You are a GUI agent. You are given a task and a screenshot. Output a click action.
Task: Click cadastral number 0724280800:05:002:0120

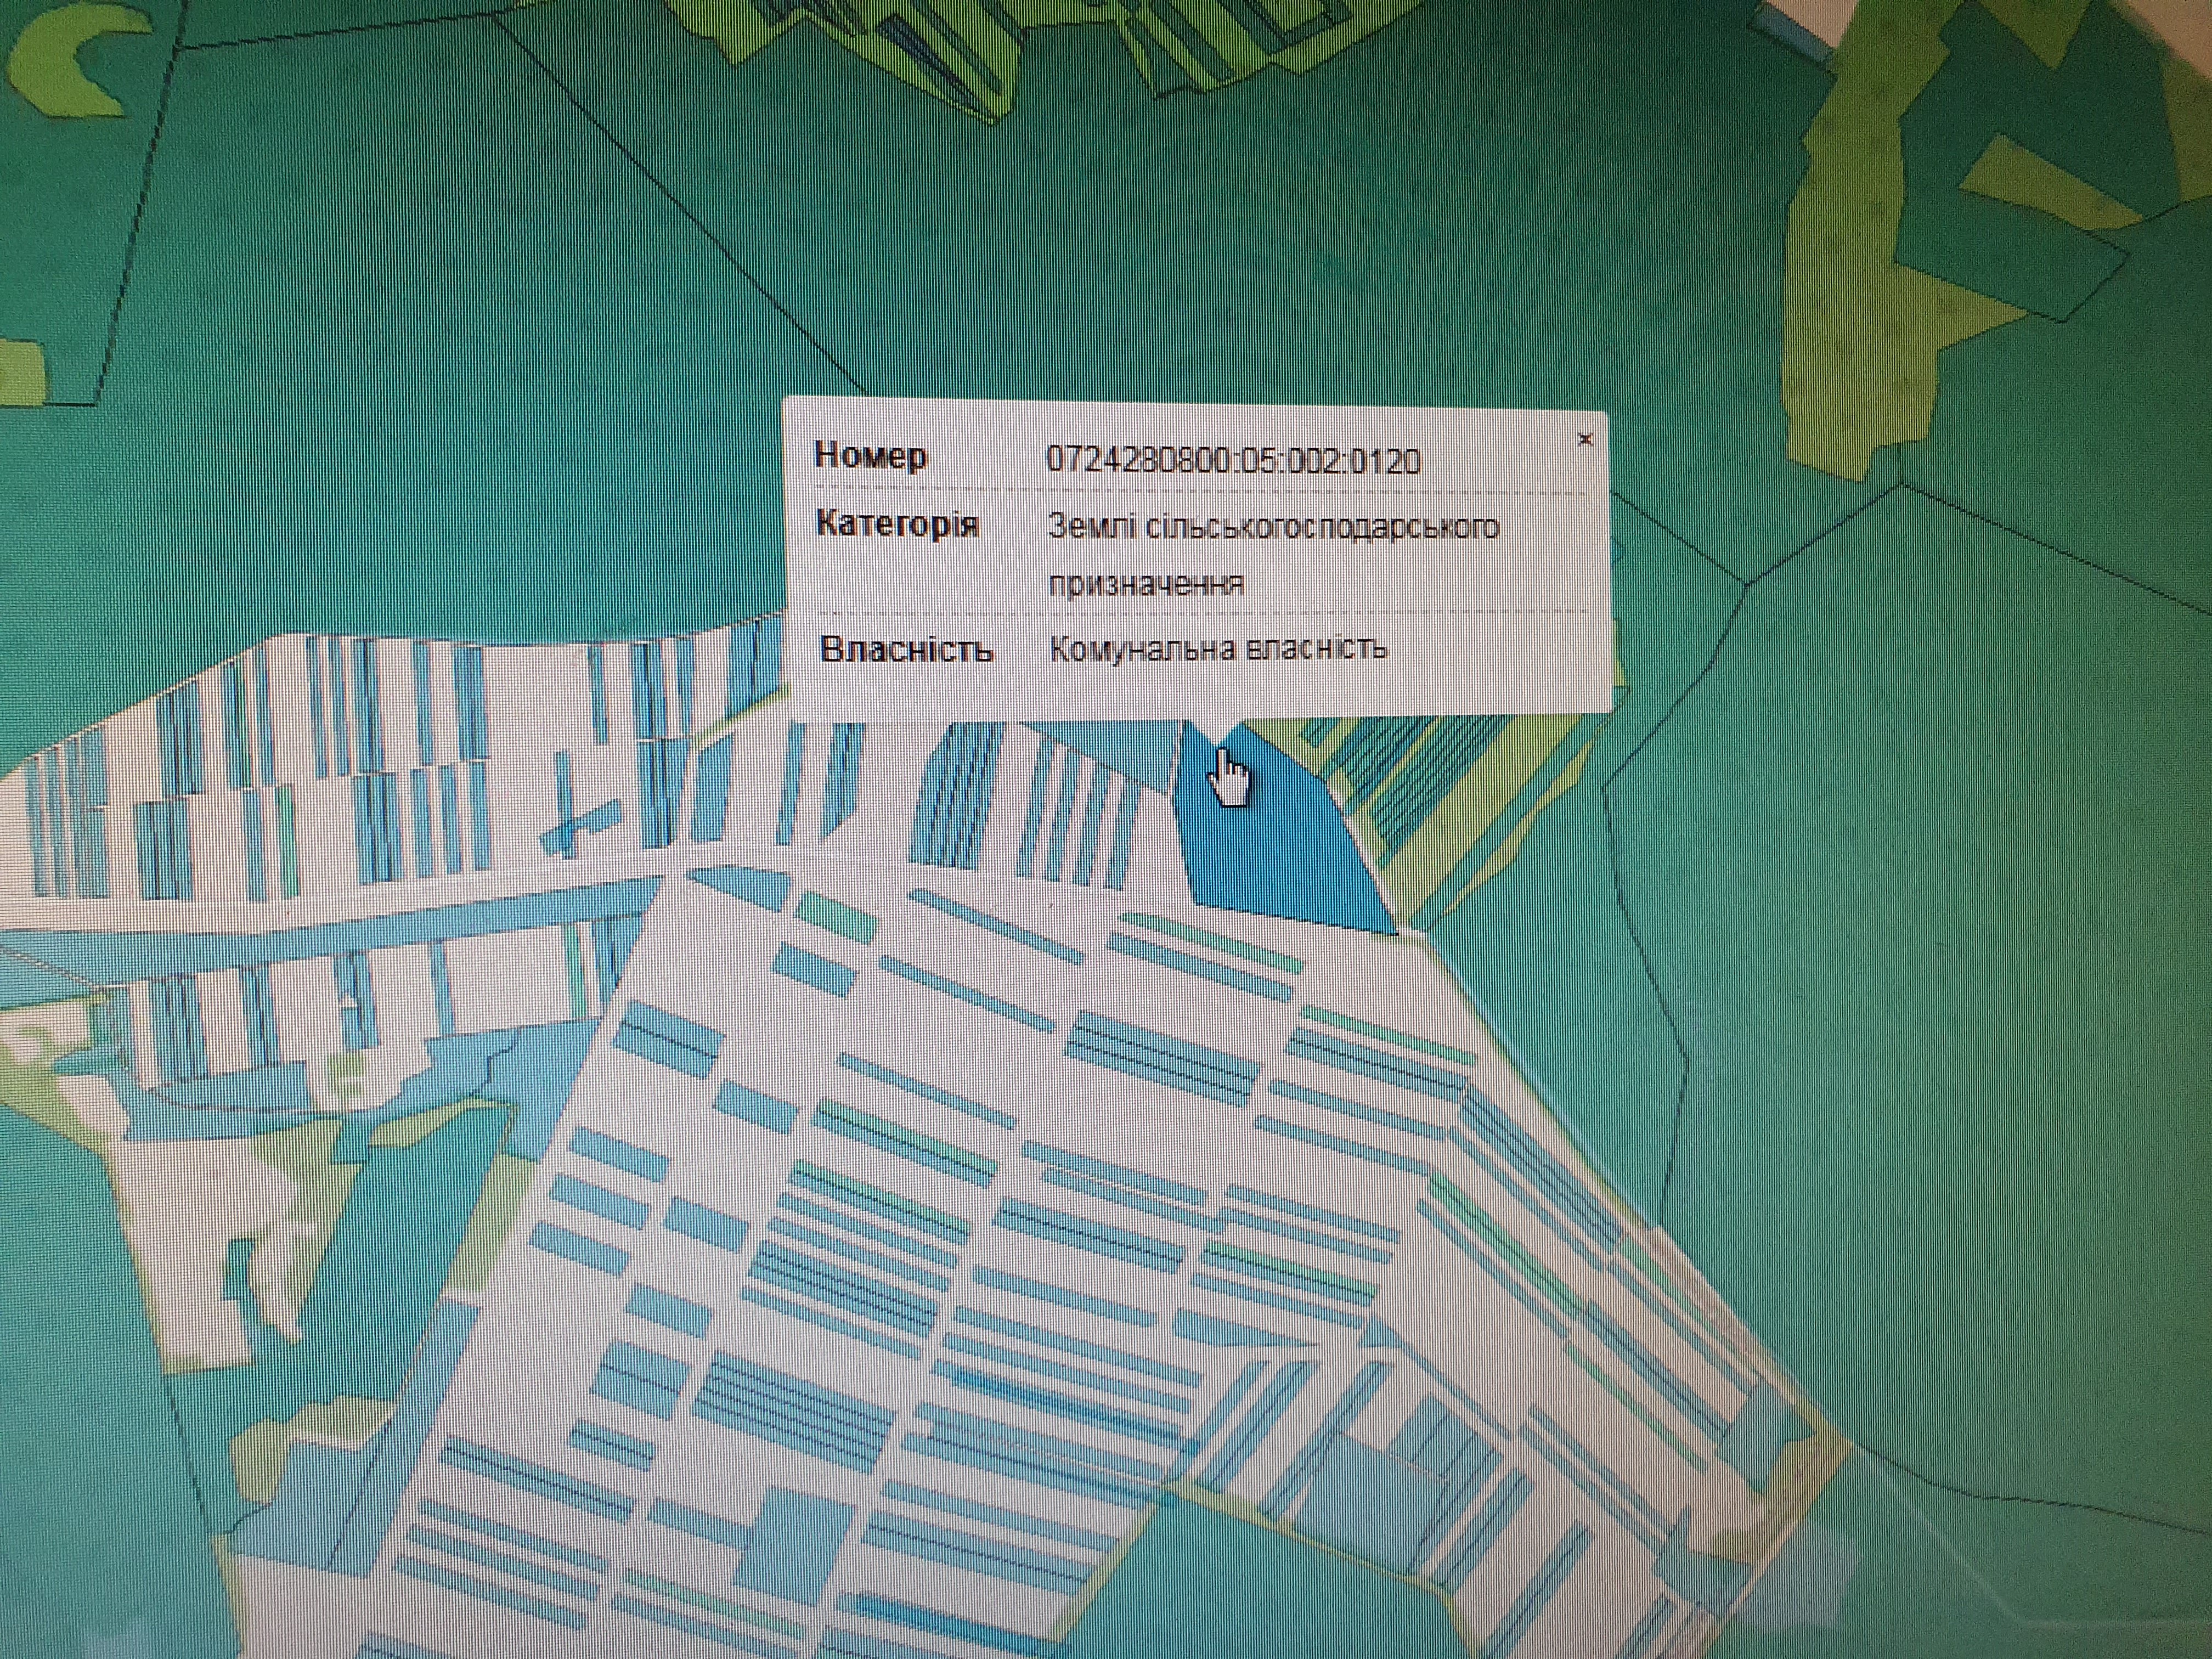coord(1233,460)
